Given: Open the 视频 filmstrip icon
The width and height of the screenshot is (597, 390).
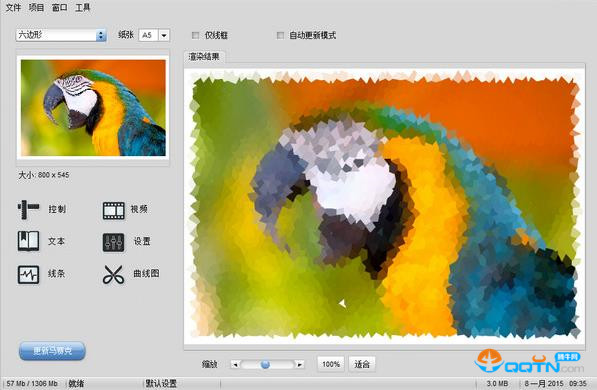Looking at the screenshot, I should pos(113,211).
